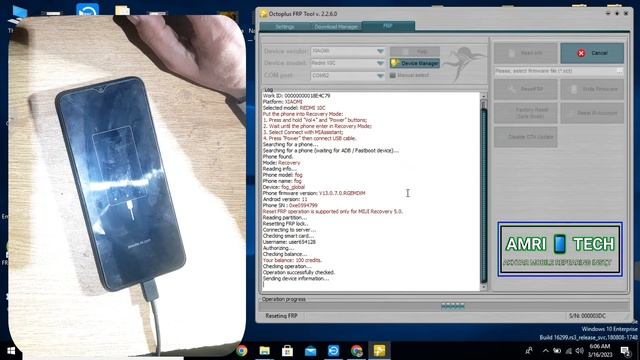Click the volume tray icon

[580, 351]
